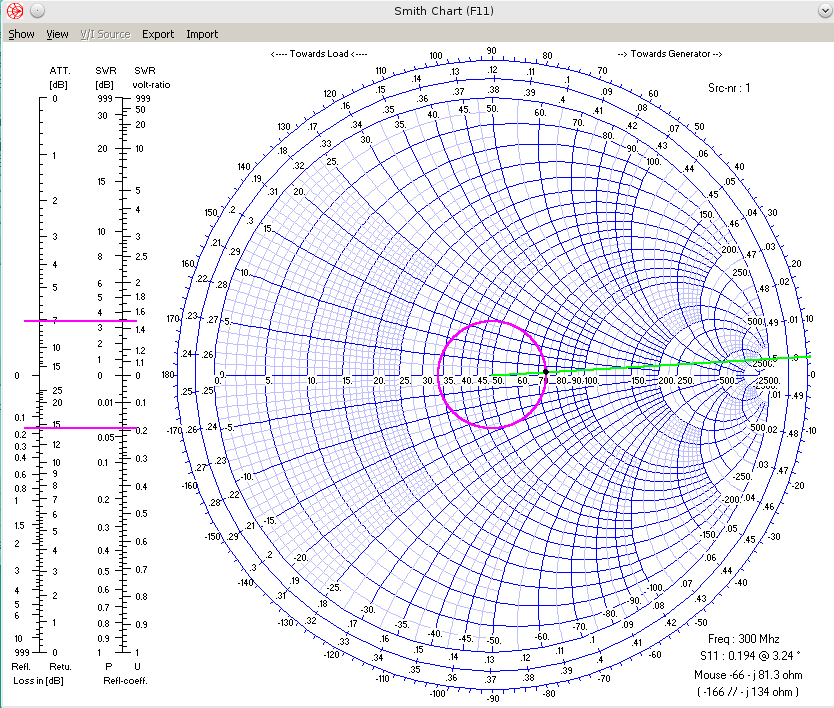Click the '90' degree label at chart top

pos(491,51)
